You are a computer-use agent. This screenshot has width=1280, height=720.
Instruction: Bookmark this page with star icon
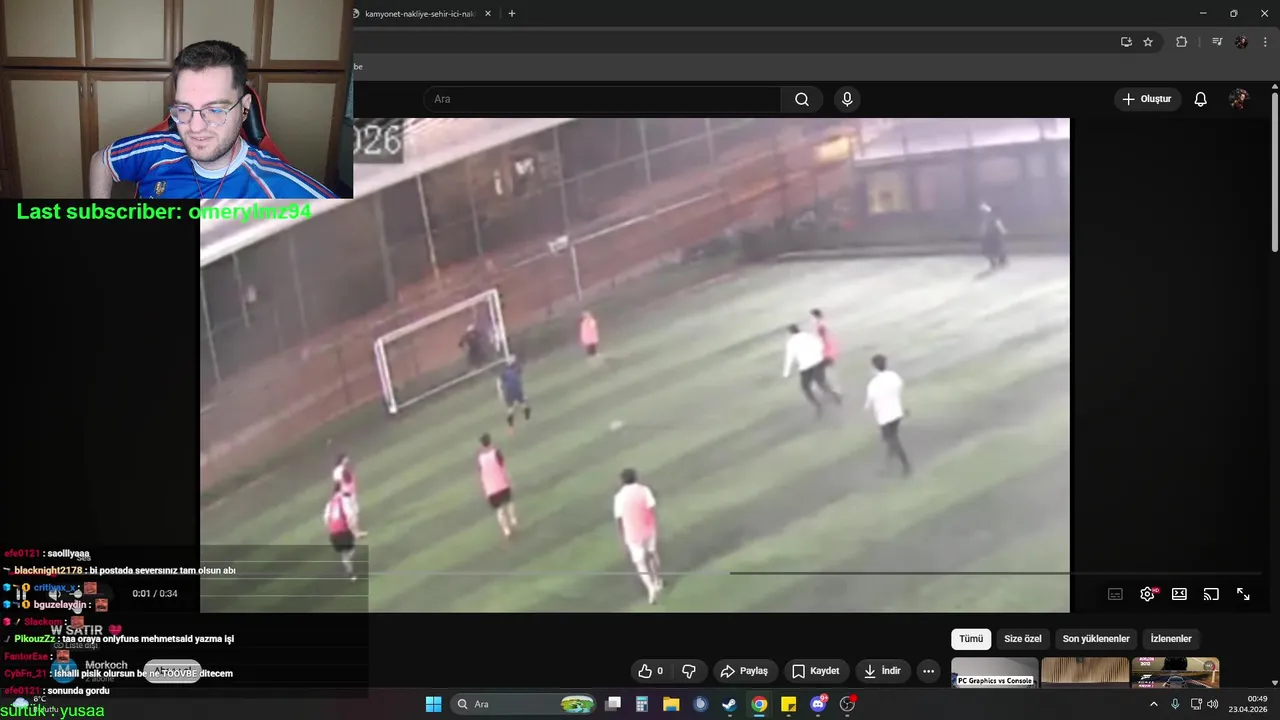(x=1148, y=42)
